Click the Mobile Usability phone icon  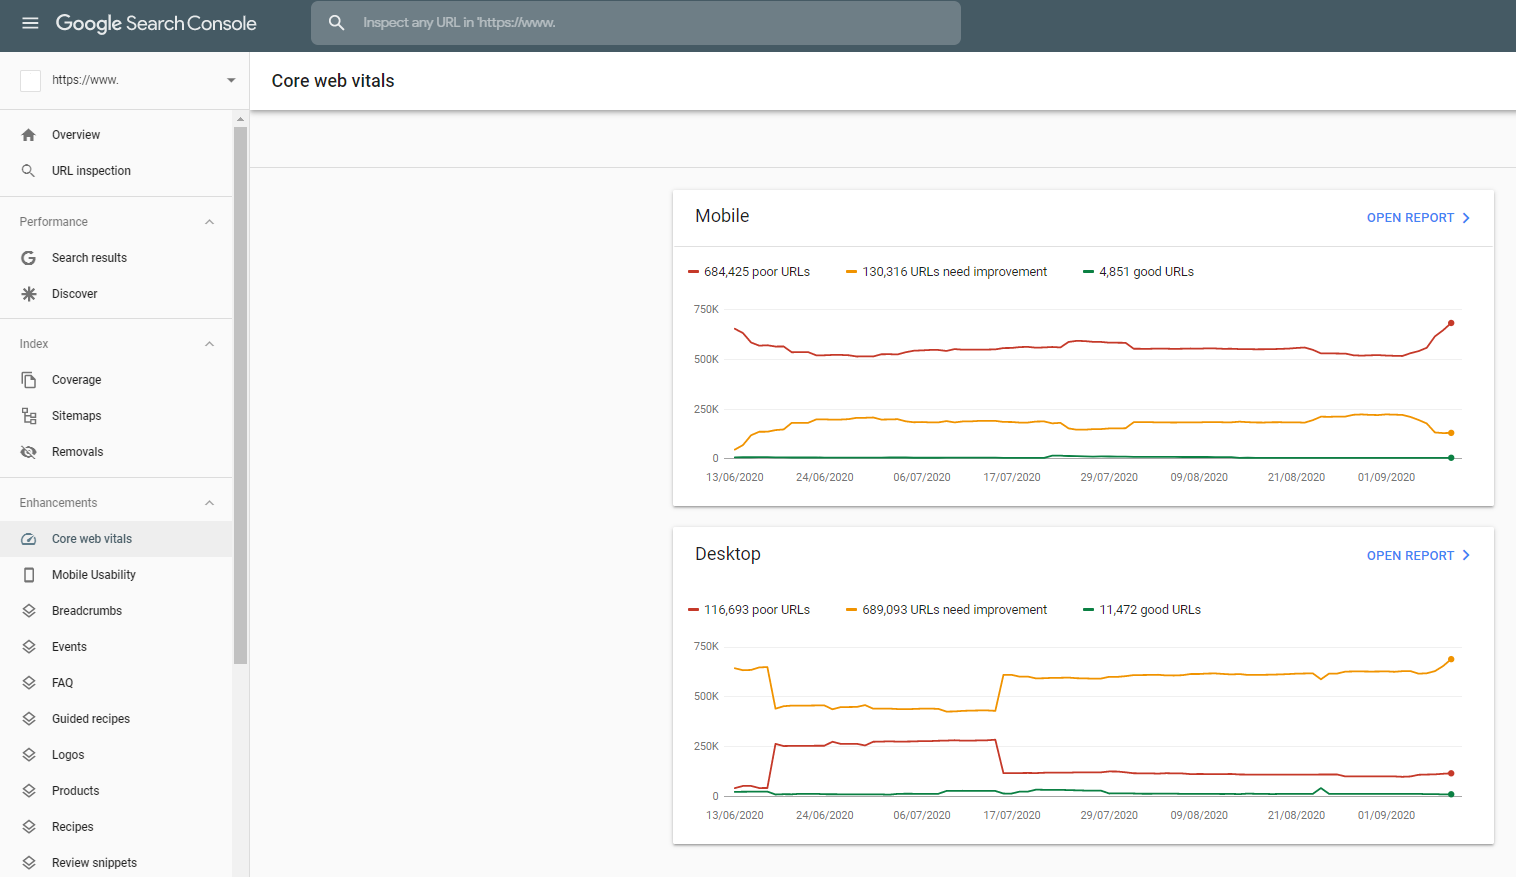click(29, 575)
